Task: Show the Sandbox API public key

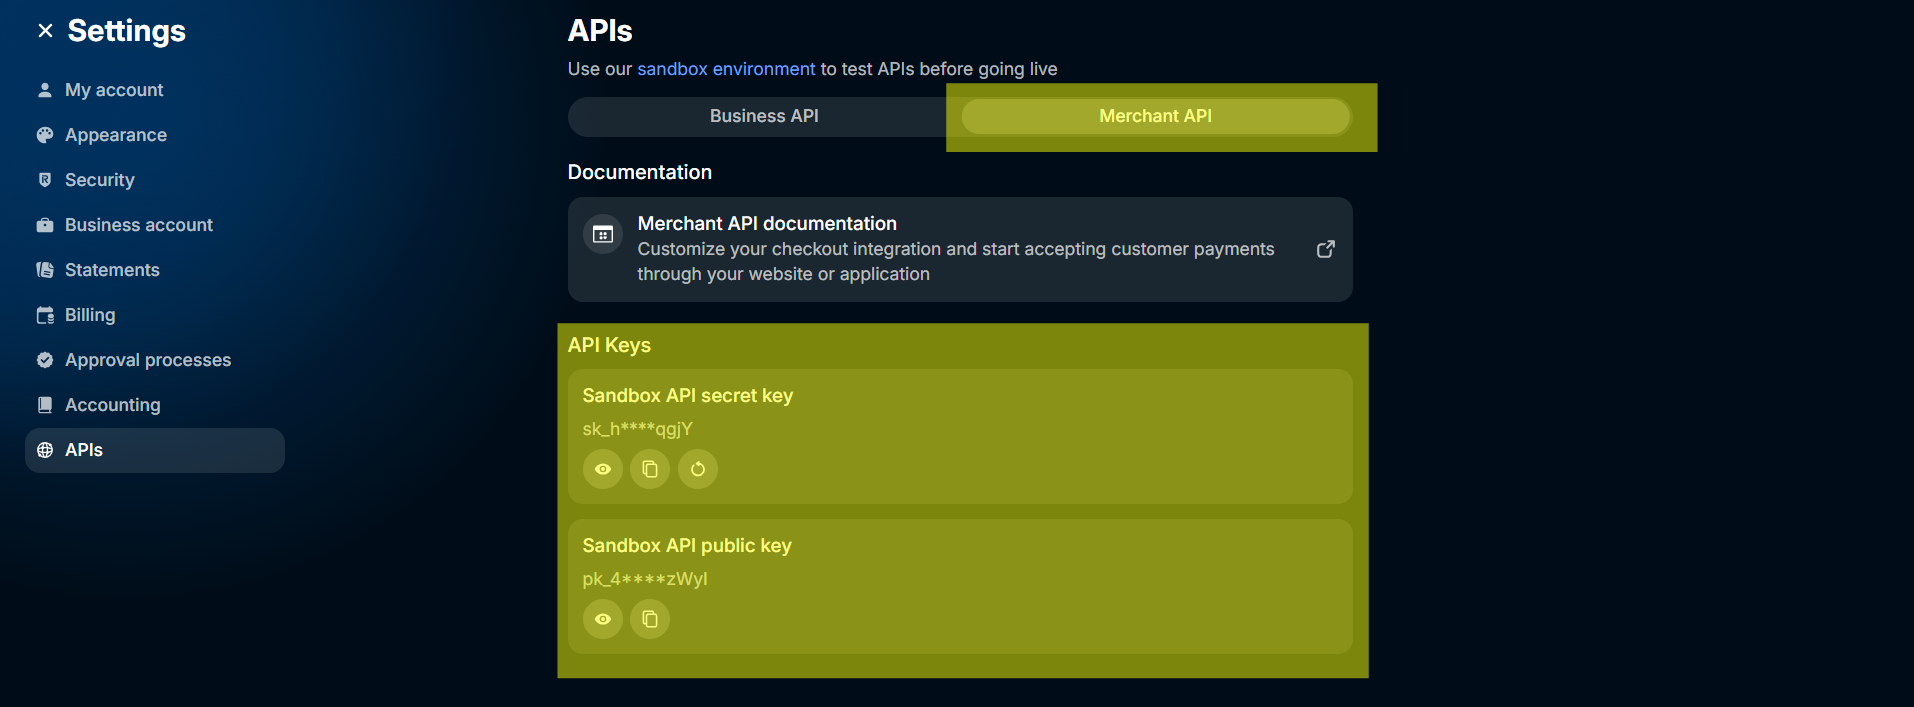Action: tap(602, 619)
